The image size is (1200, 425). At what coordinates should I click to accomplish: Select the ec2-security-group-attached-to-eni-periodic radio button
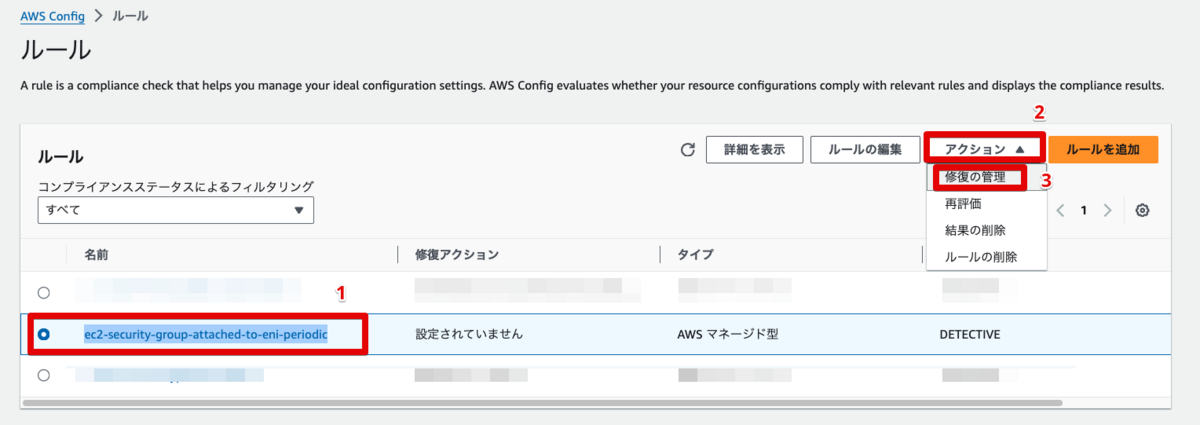[x=43, y=334]
